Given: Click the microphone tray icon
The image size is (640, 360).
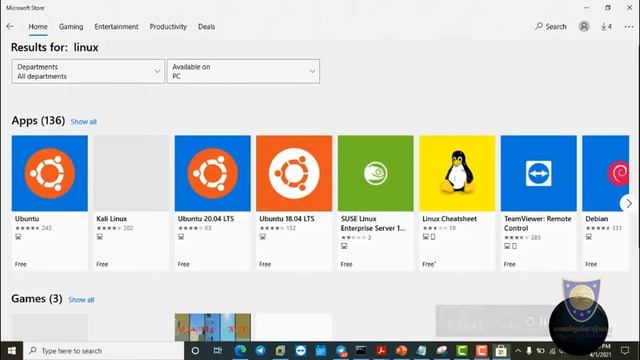Looking at the screenshot, I should point(529,351).
